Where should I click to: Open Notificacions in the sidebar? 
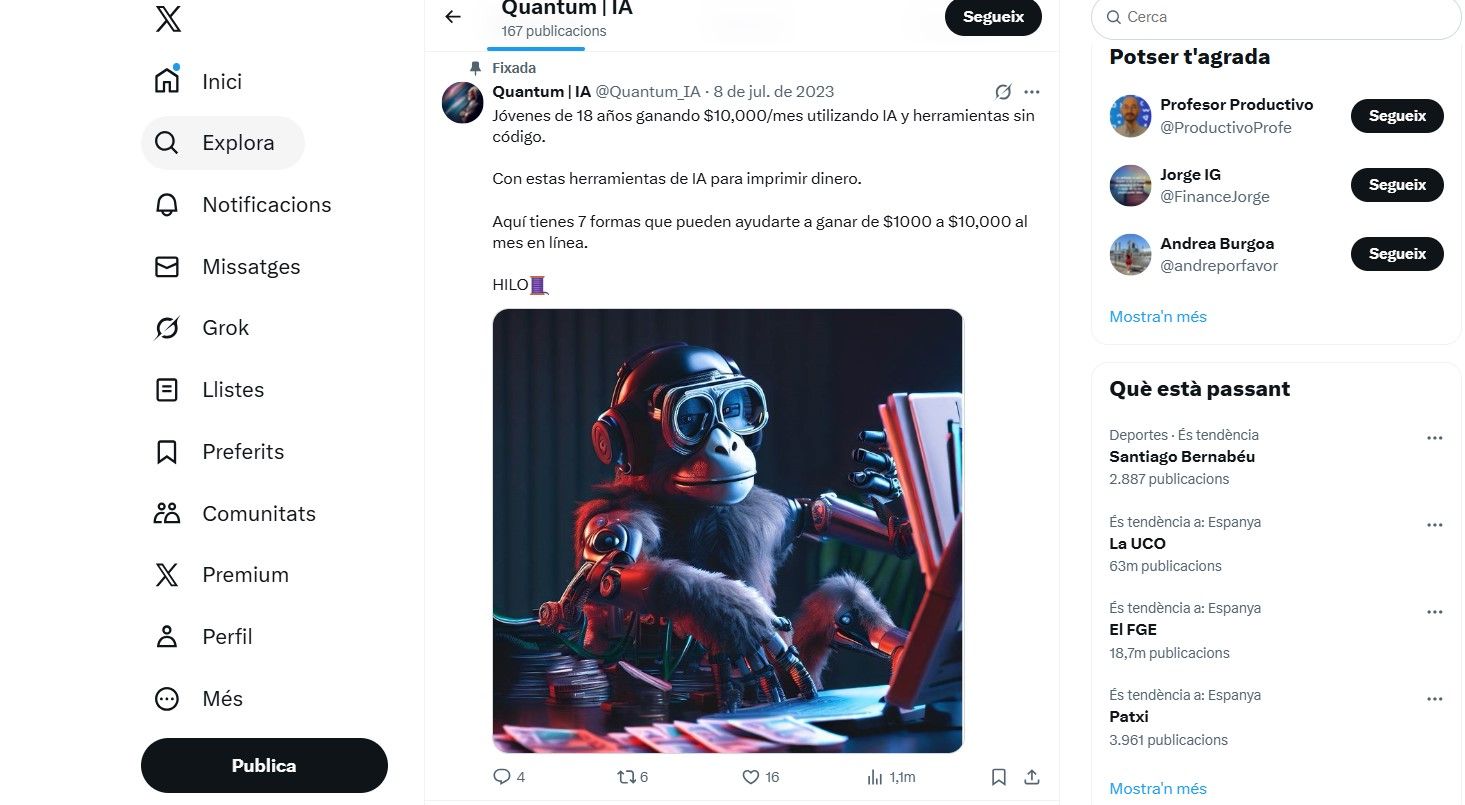[266, 205]
